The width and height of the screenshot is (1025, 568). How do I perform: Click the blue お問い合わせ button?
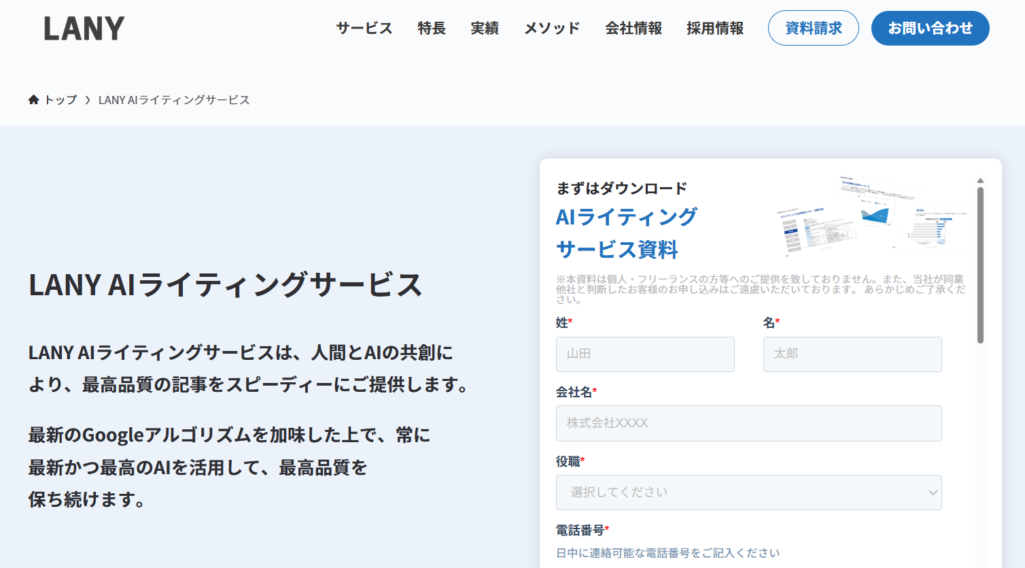coord(930,28)
